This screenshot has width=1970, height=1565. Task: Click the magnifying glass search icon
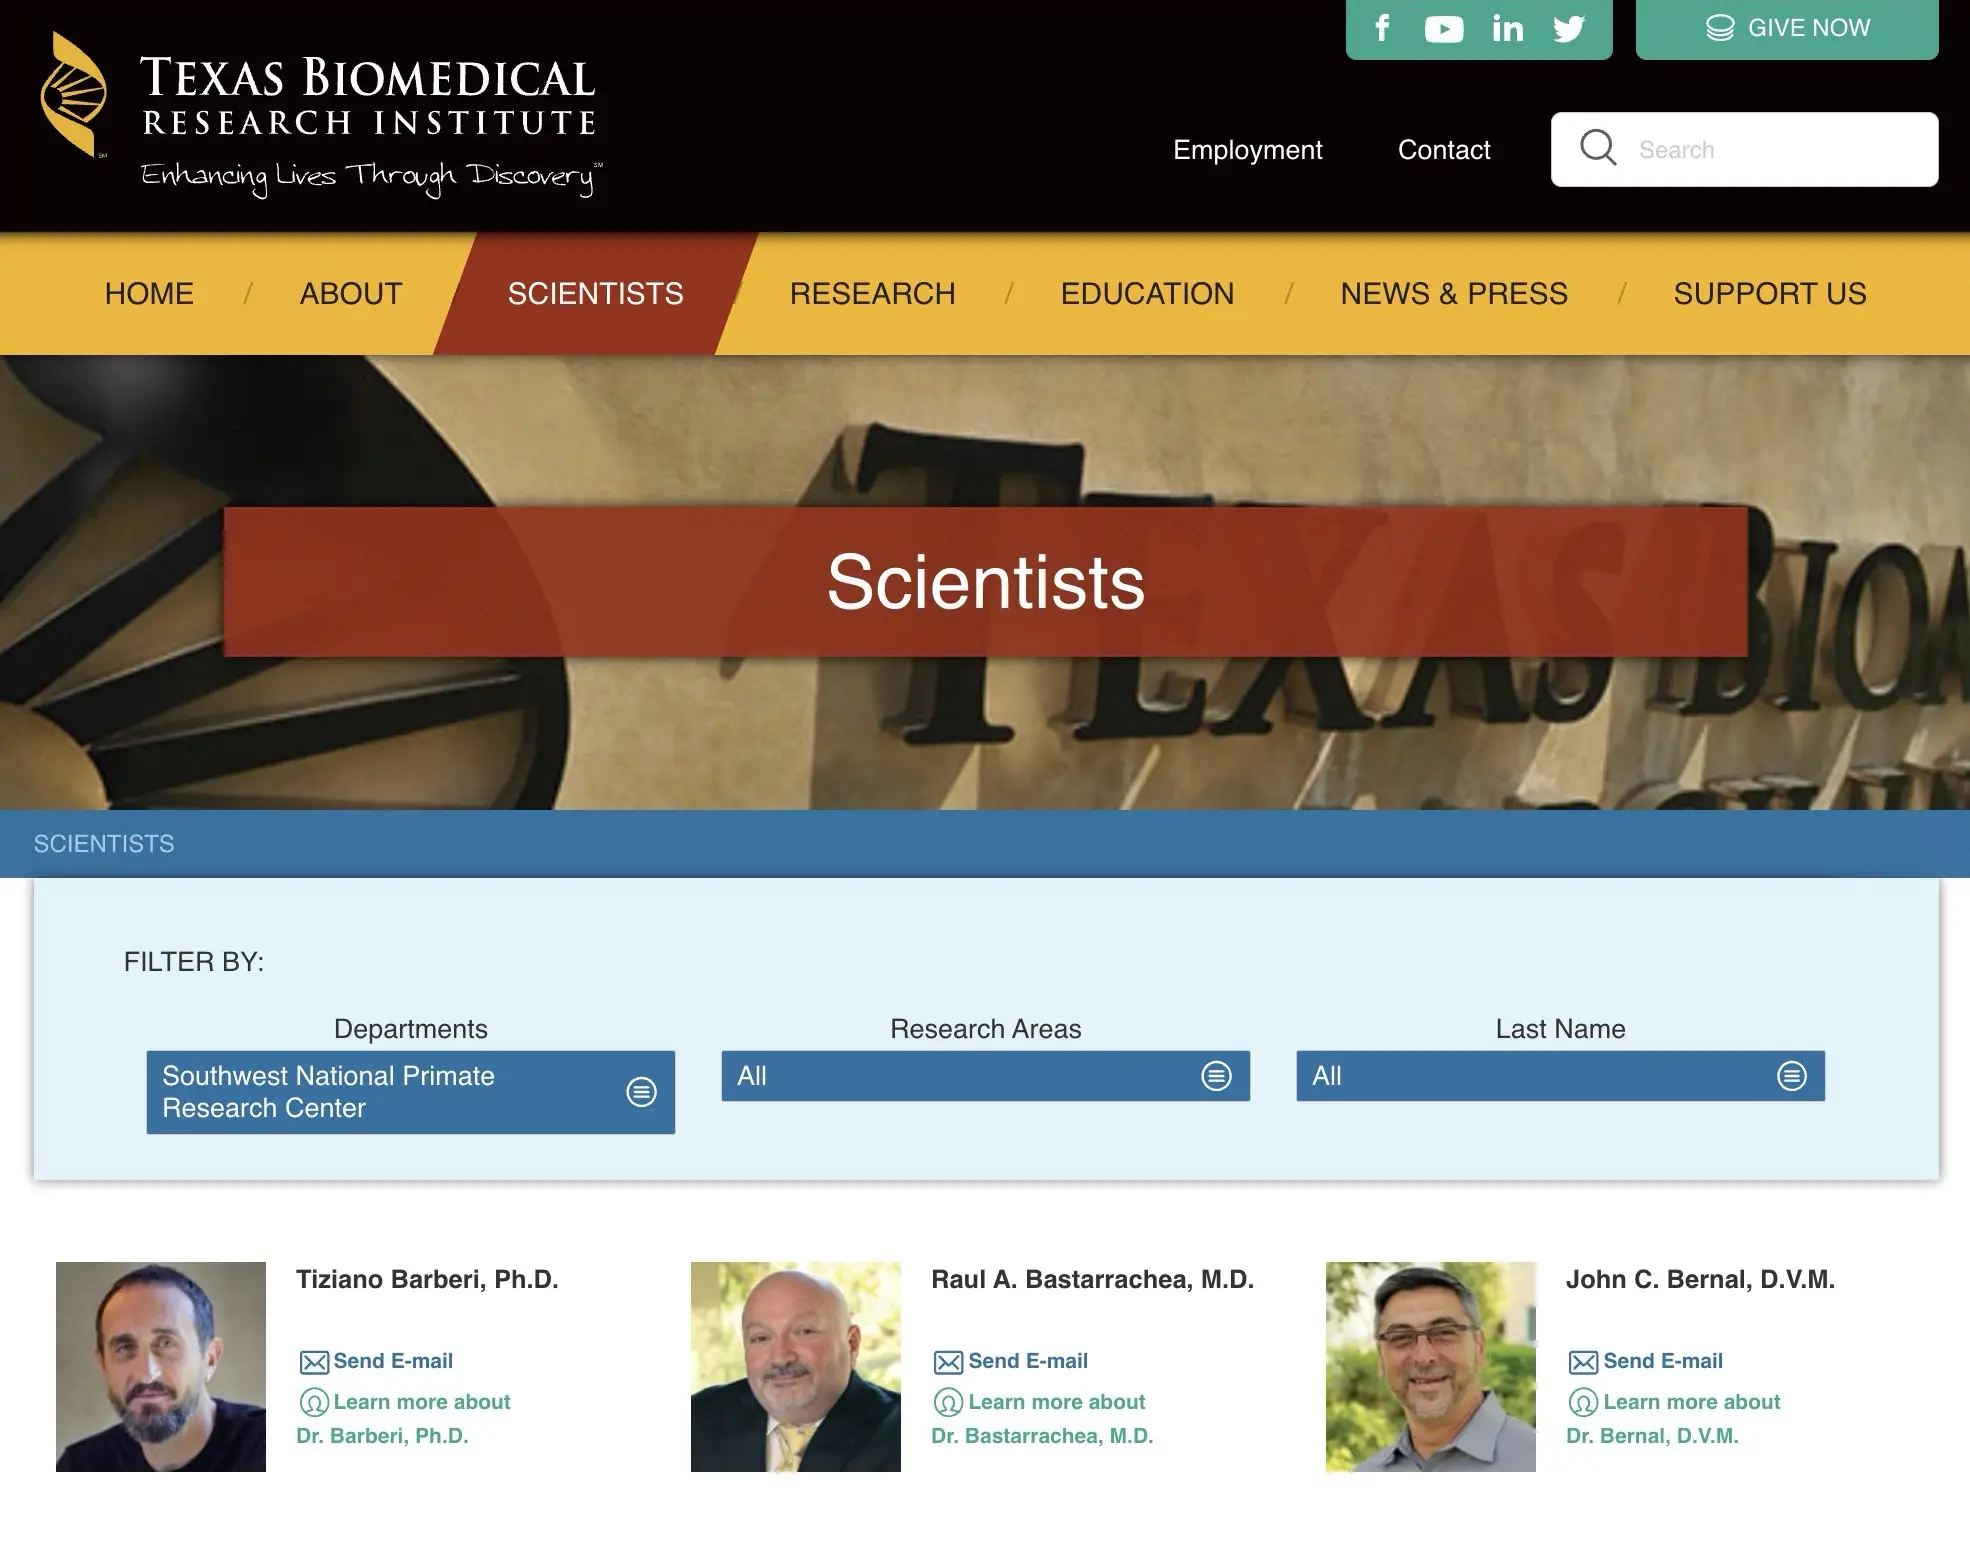click(1598, 148)
